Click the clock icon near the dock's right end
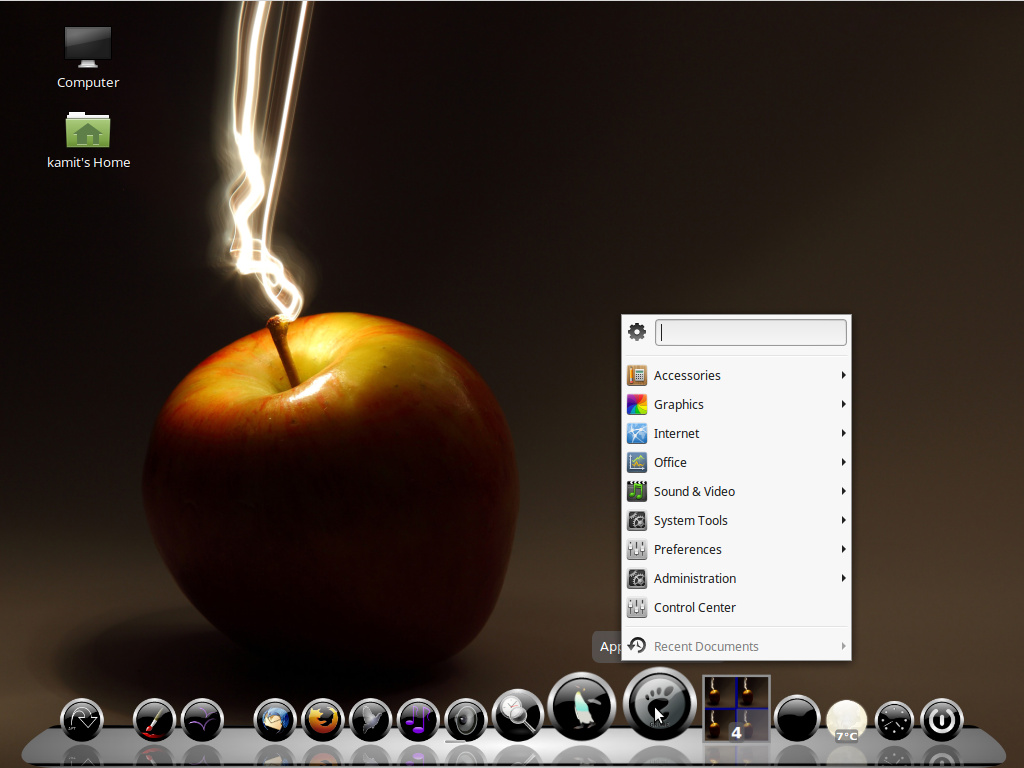 point(893,718)
